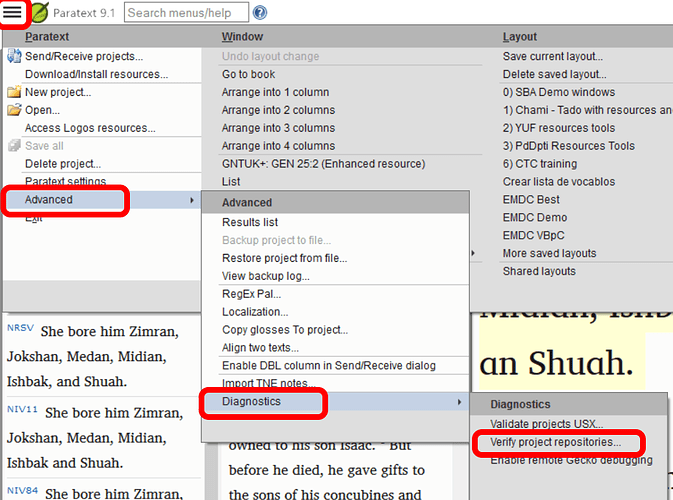Choose List in Window menu

231,182
